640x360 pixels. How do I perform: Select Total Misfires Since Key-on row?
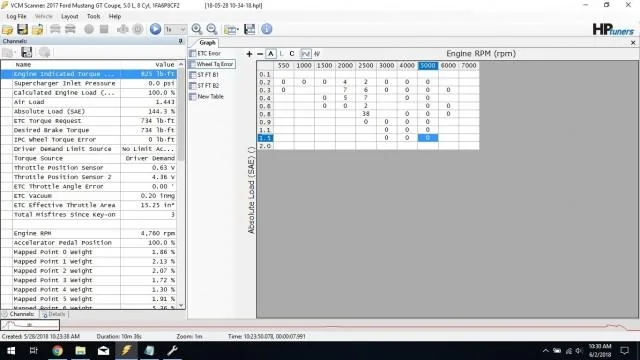point(89,215)
